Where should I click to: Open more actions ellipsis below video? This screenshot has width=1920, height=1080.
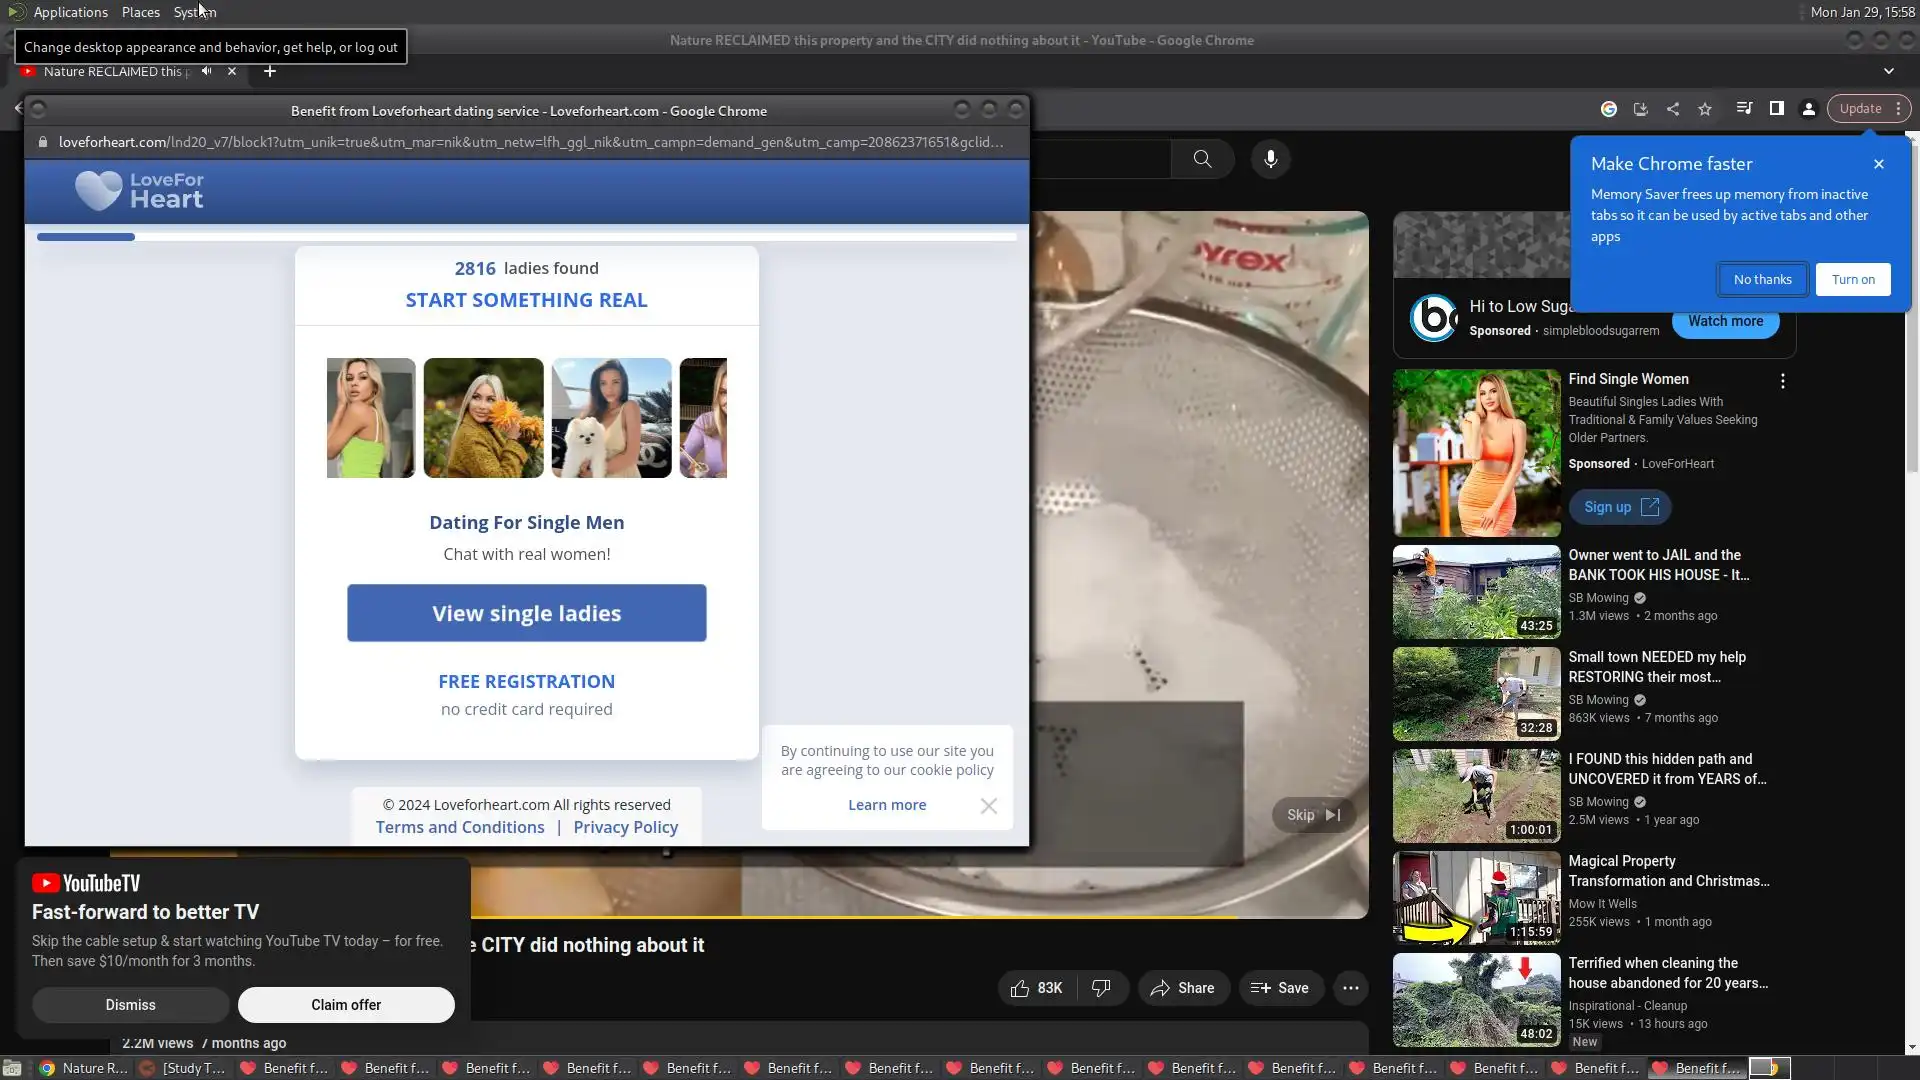[1350, 988]
